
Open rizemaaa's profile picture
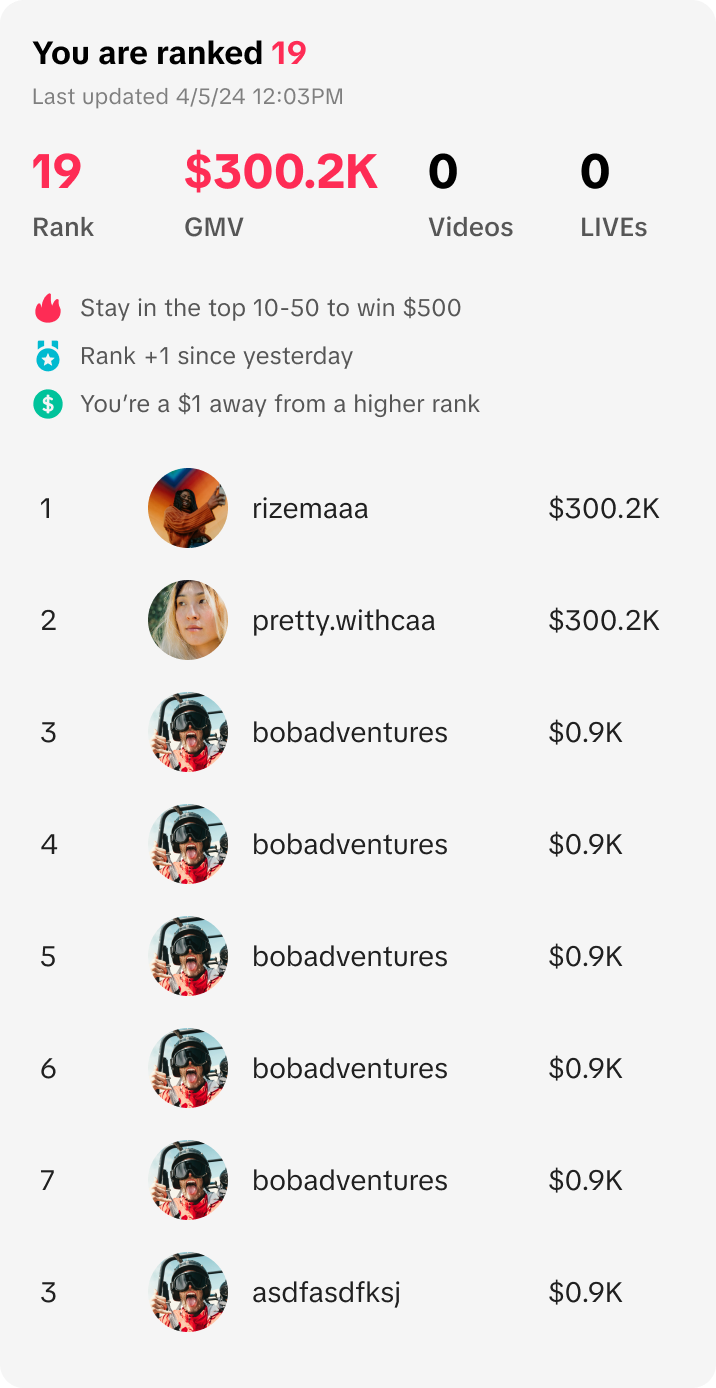click(x=188, y=508)
